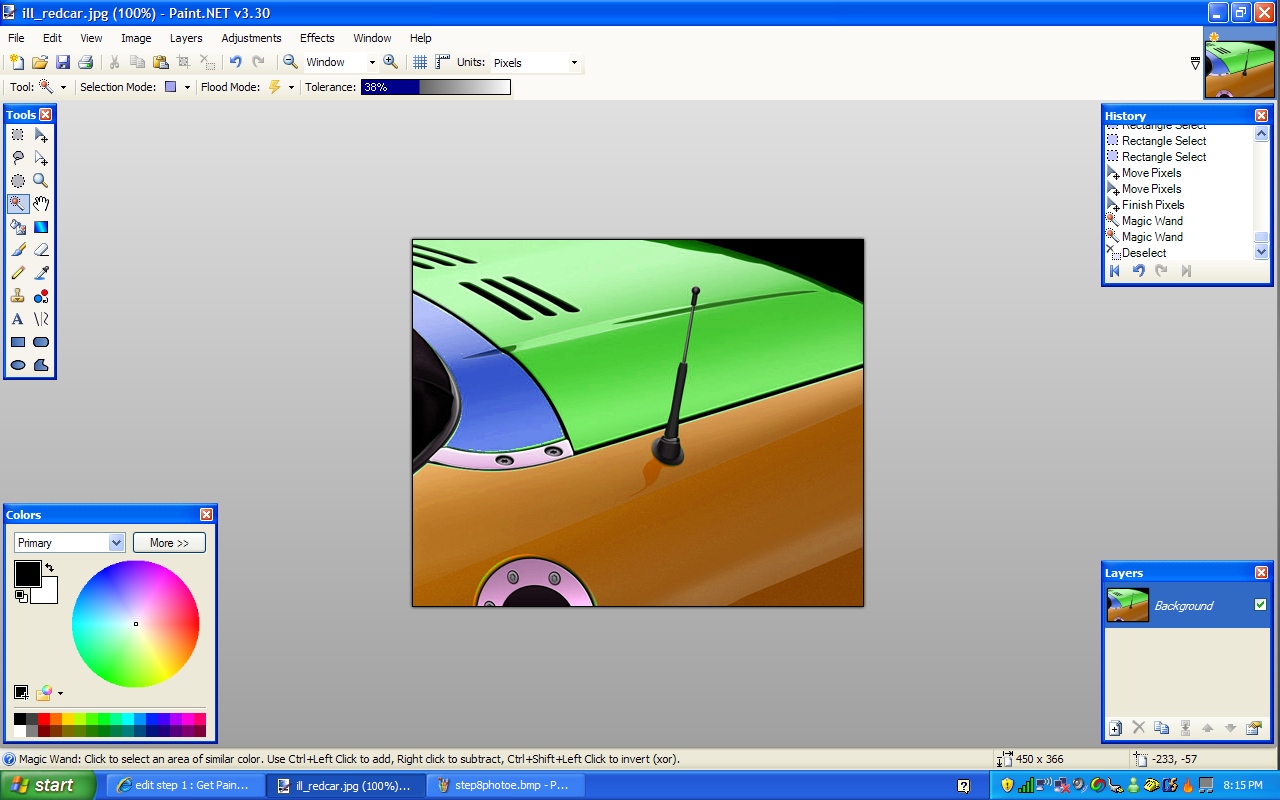This screenshot has width=1280, height=800.
Task: Open the Units dropdown
Action: click(572, 62)
